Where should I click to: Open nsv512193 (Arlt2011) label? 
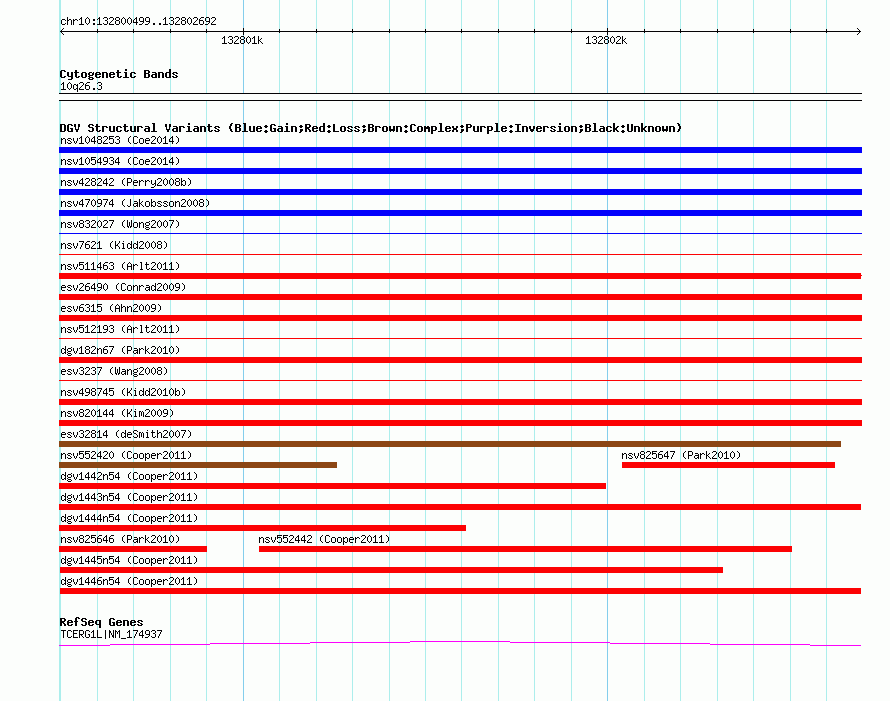(120, 329)
